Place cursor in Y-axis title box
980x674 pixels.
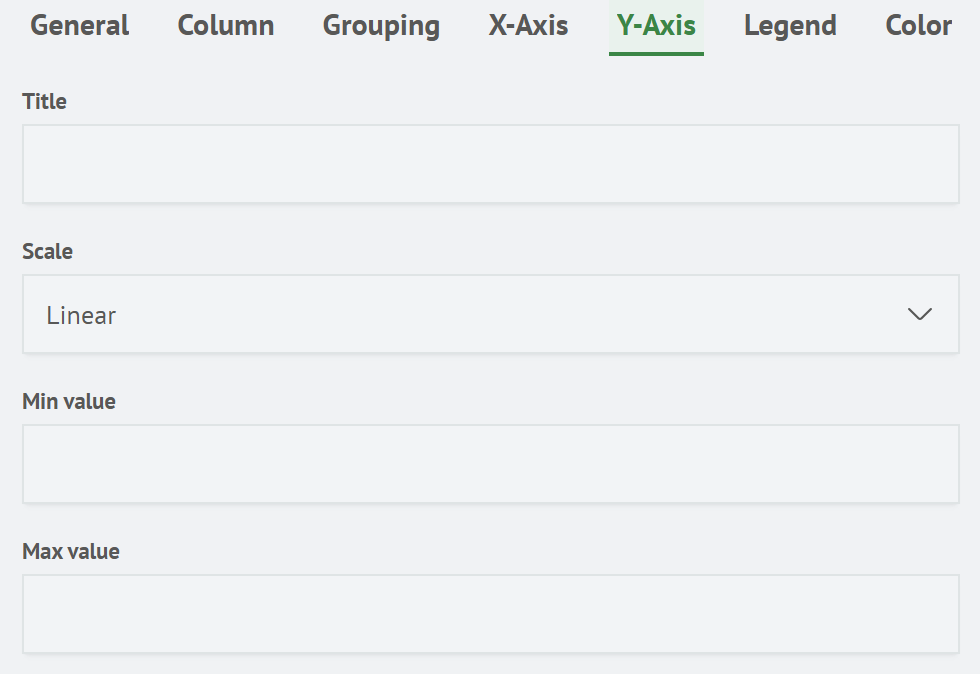pyautogui.click(x=490, y=165)
